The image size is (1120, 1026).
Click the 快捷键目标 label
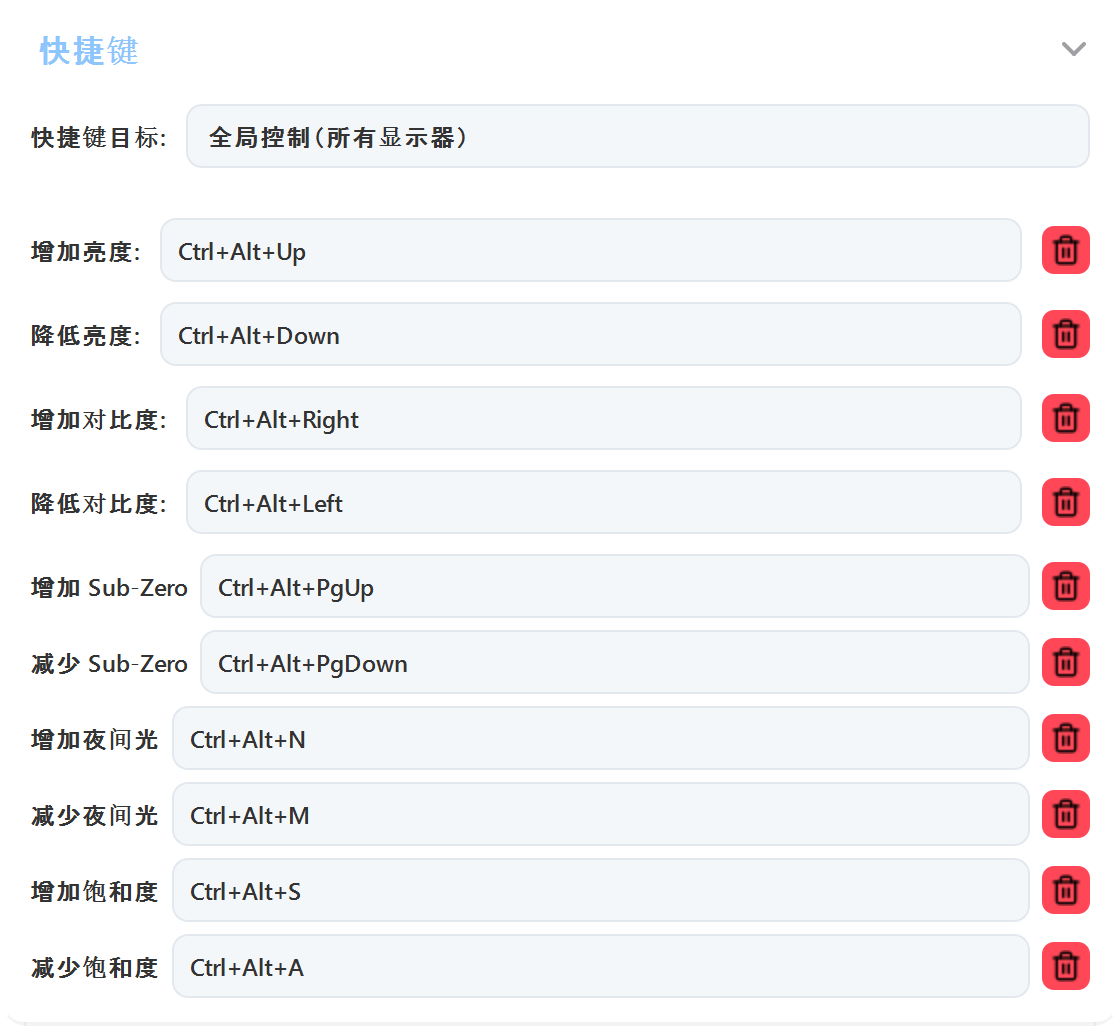[x=99, y=137]
